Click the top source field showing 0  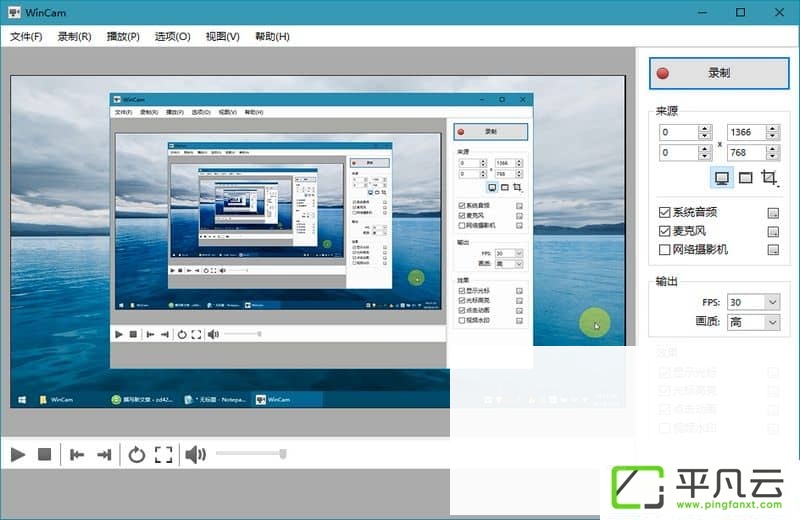click(679, 132)
